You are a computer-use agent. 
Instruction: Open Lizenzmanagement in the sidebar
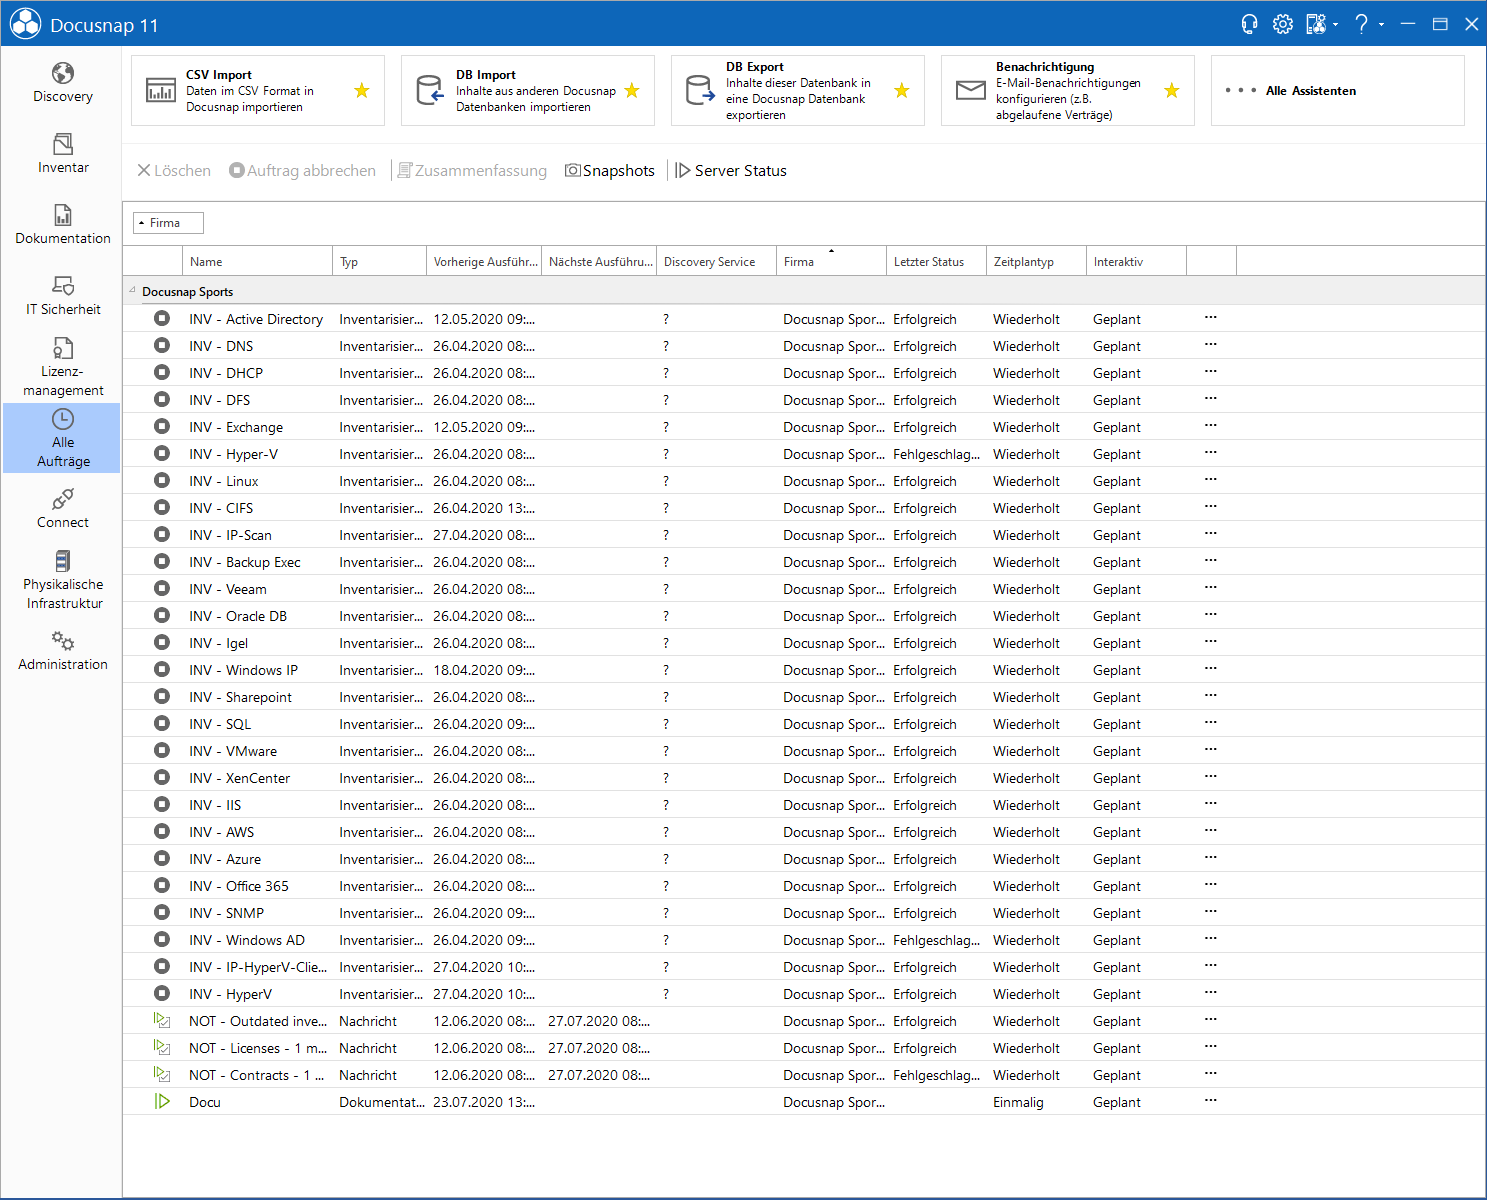coord(62,367)
